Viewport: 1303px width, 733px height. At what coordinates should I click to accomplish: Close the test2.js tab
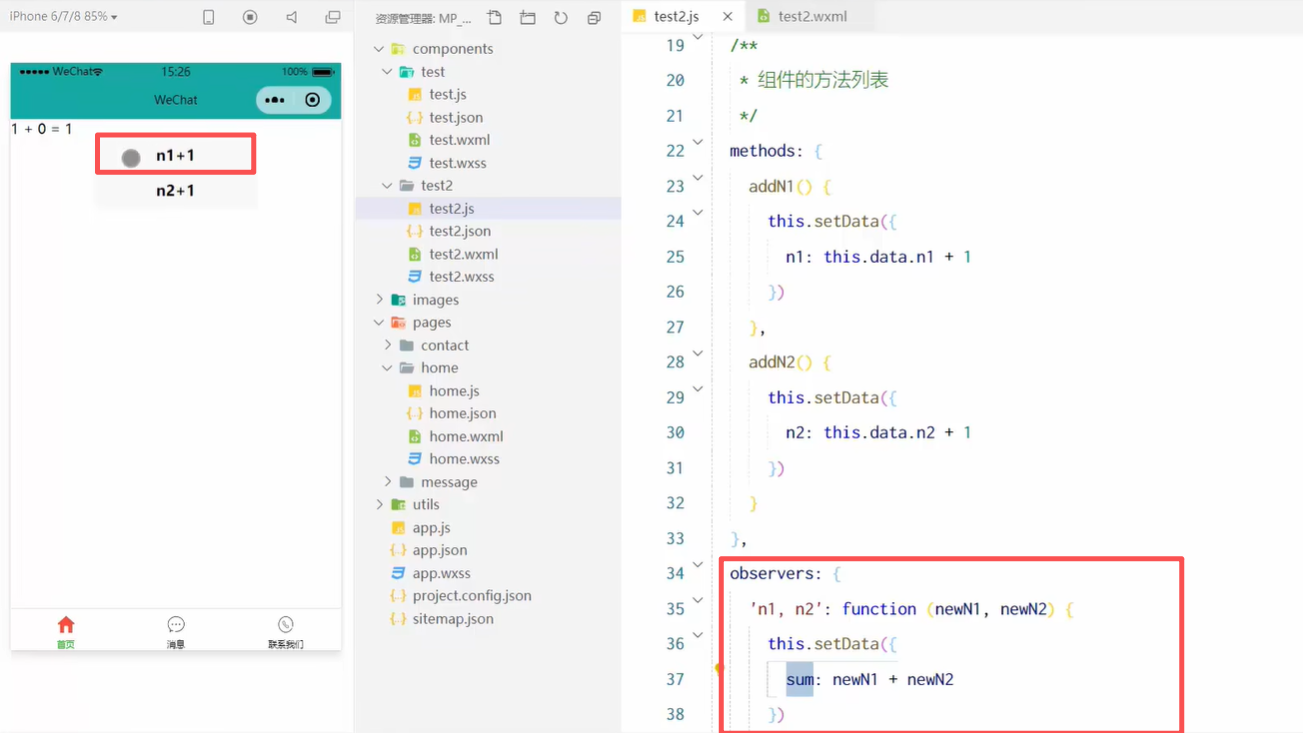point(727,16)
